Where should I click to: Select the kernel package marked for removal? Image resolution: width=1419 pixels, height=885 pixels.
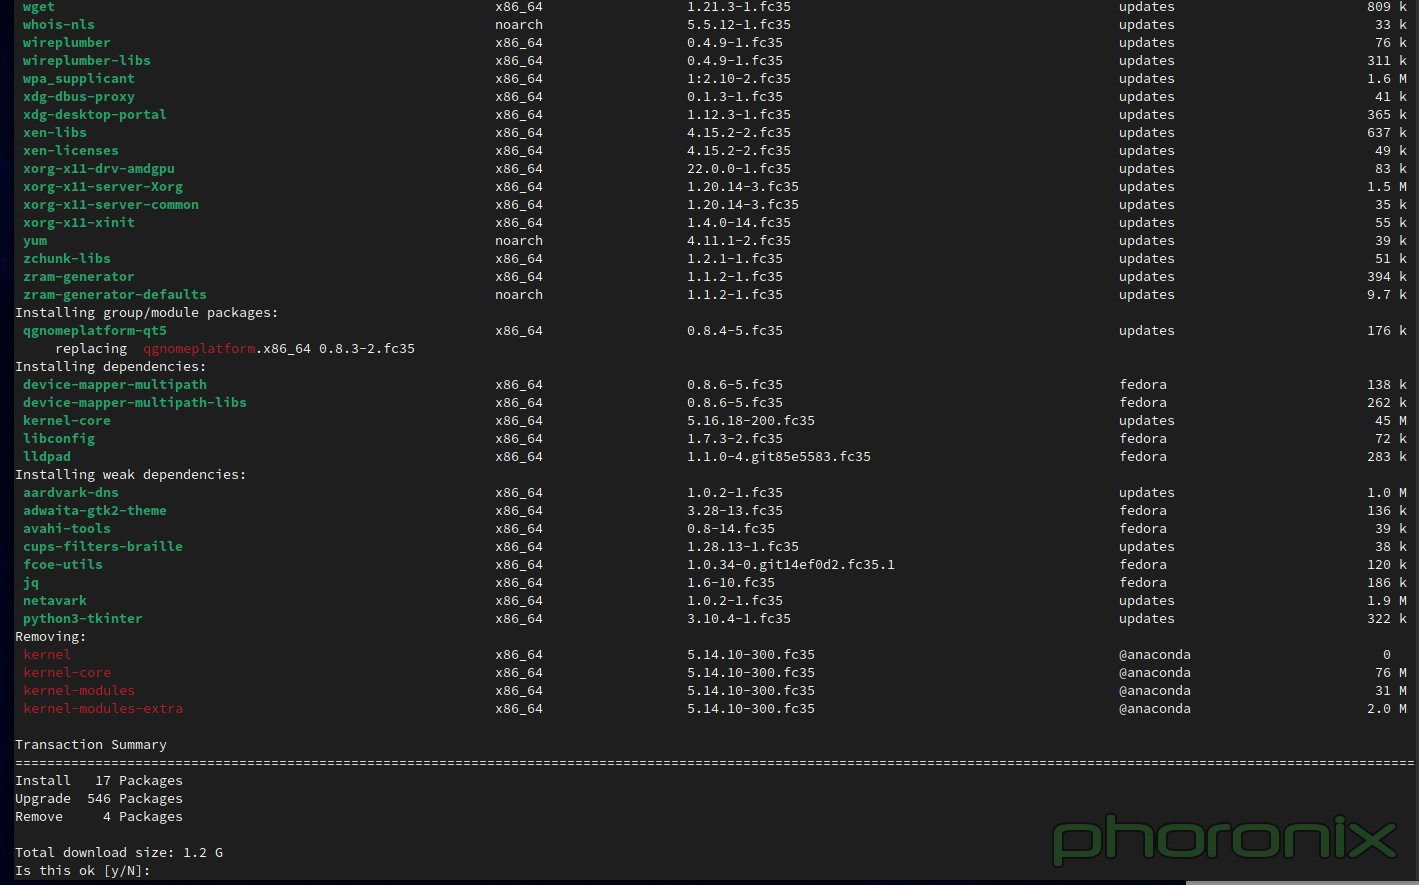46,654
